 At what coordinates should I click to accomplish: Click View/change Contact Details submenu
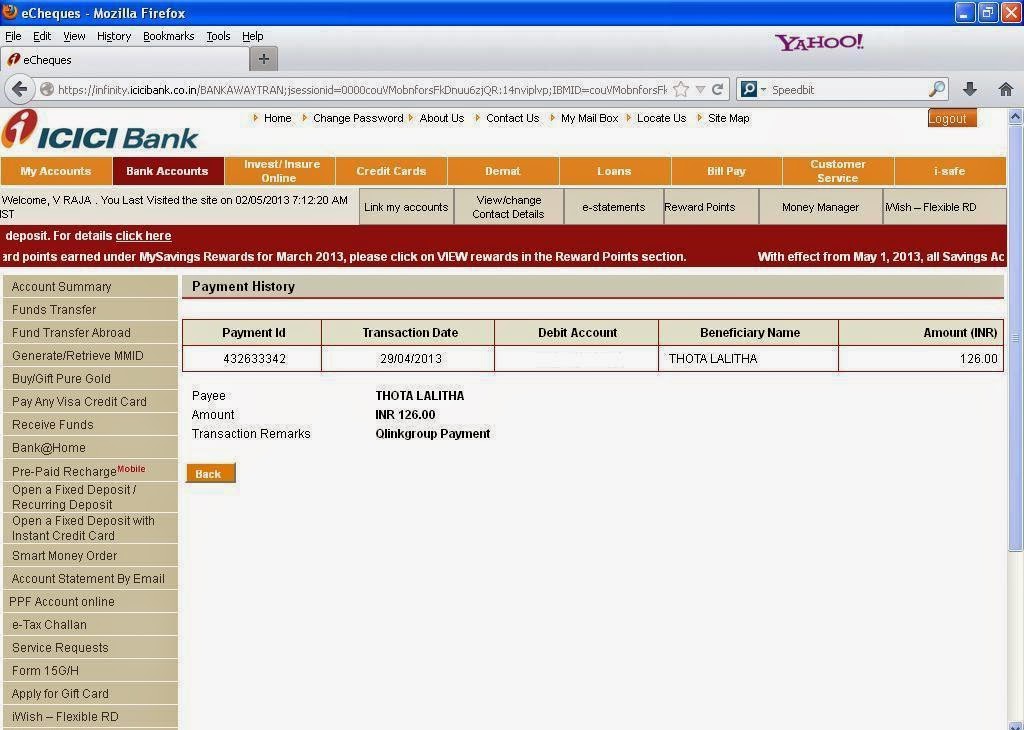[x=509, y=207]
